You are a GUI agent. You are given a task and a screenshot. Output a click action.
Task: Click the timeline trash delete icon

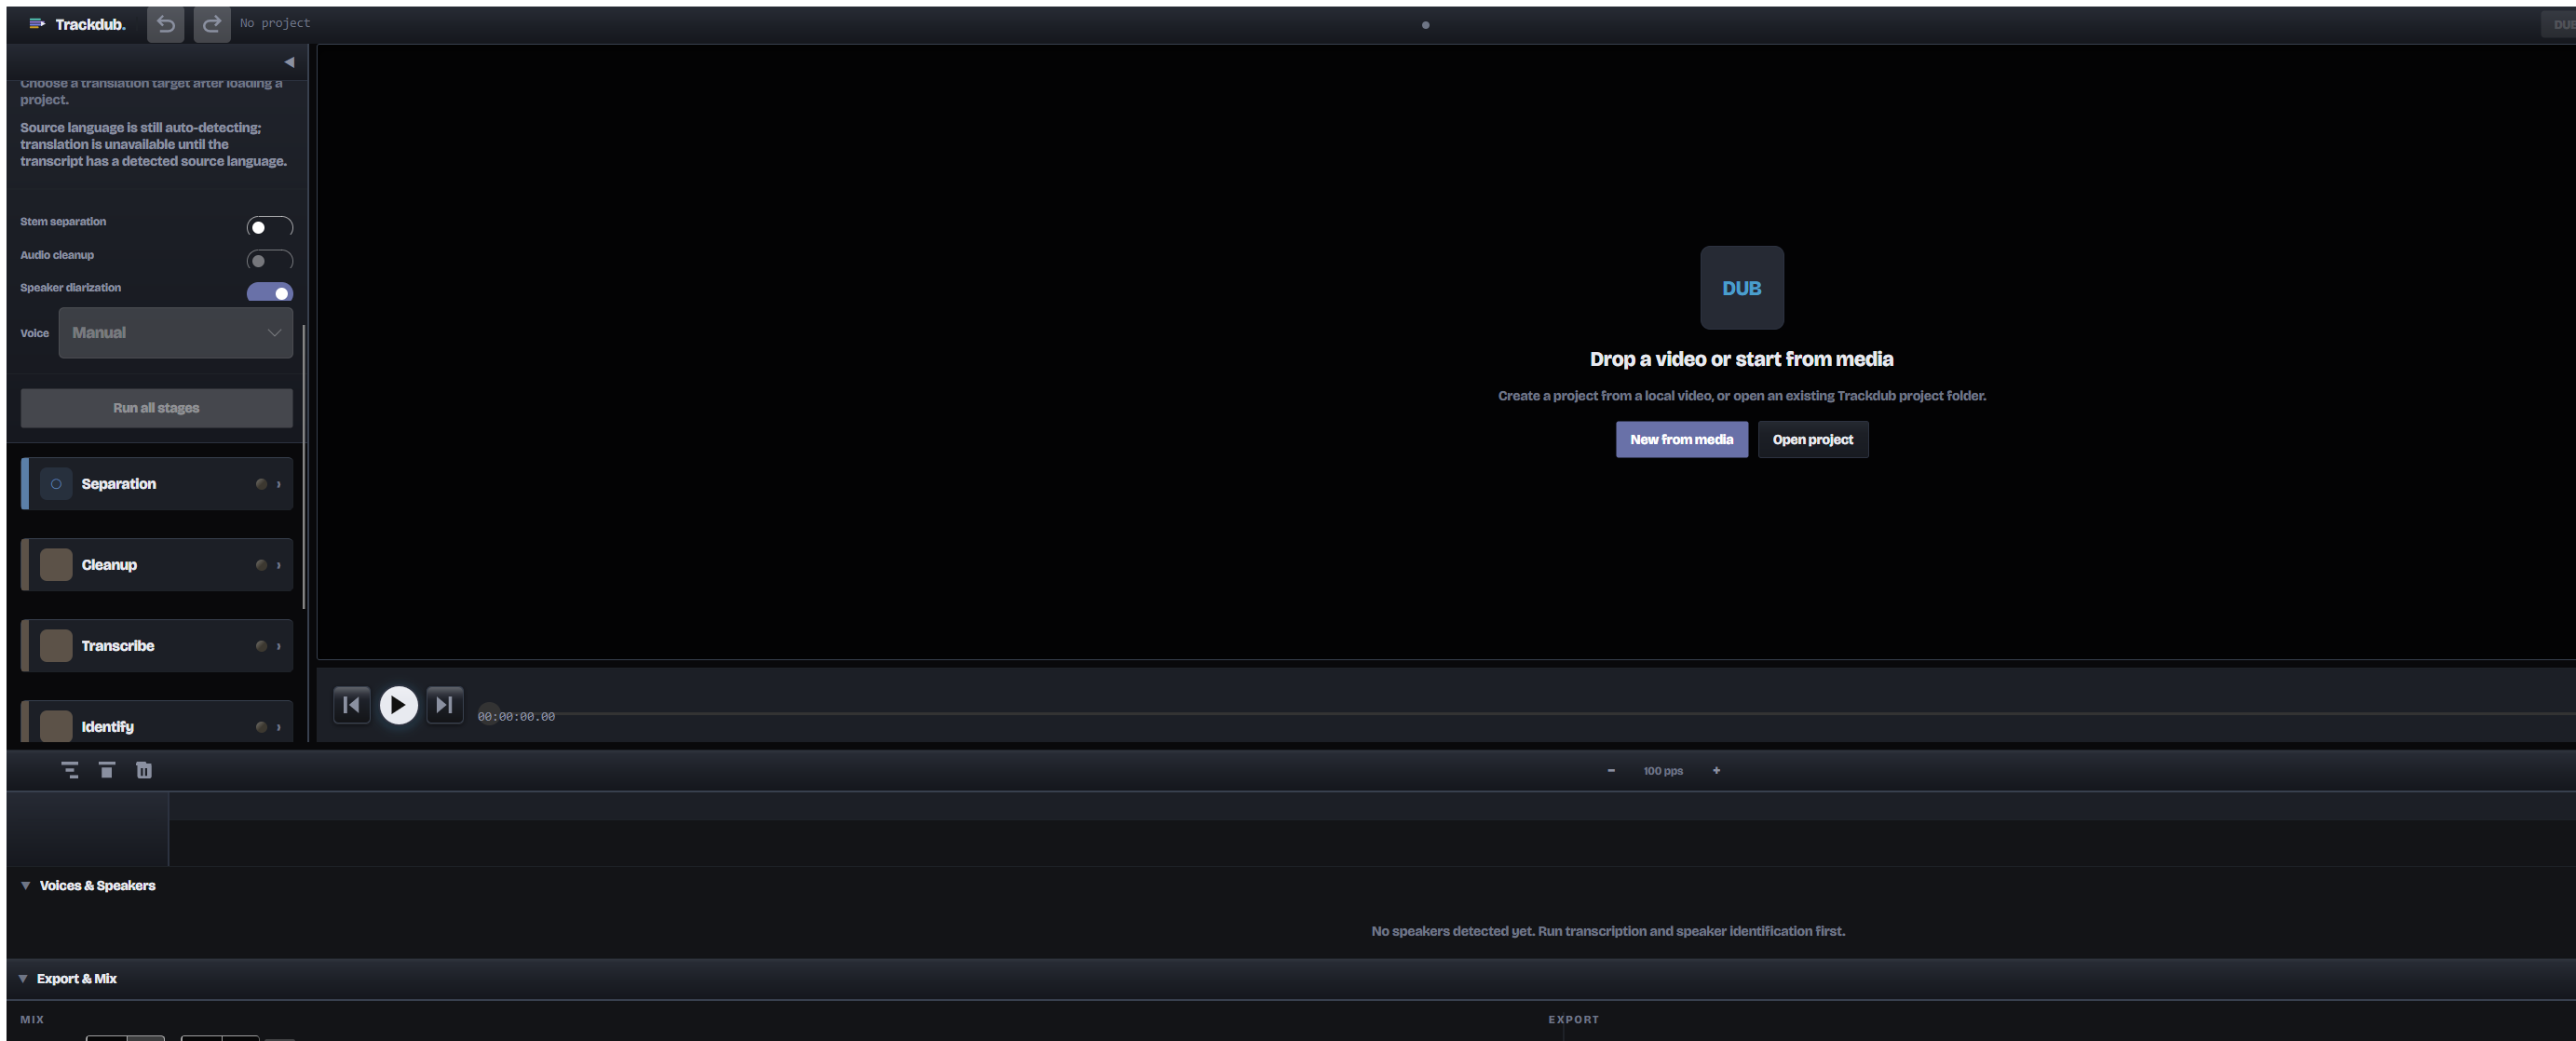pos(144,770)
